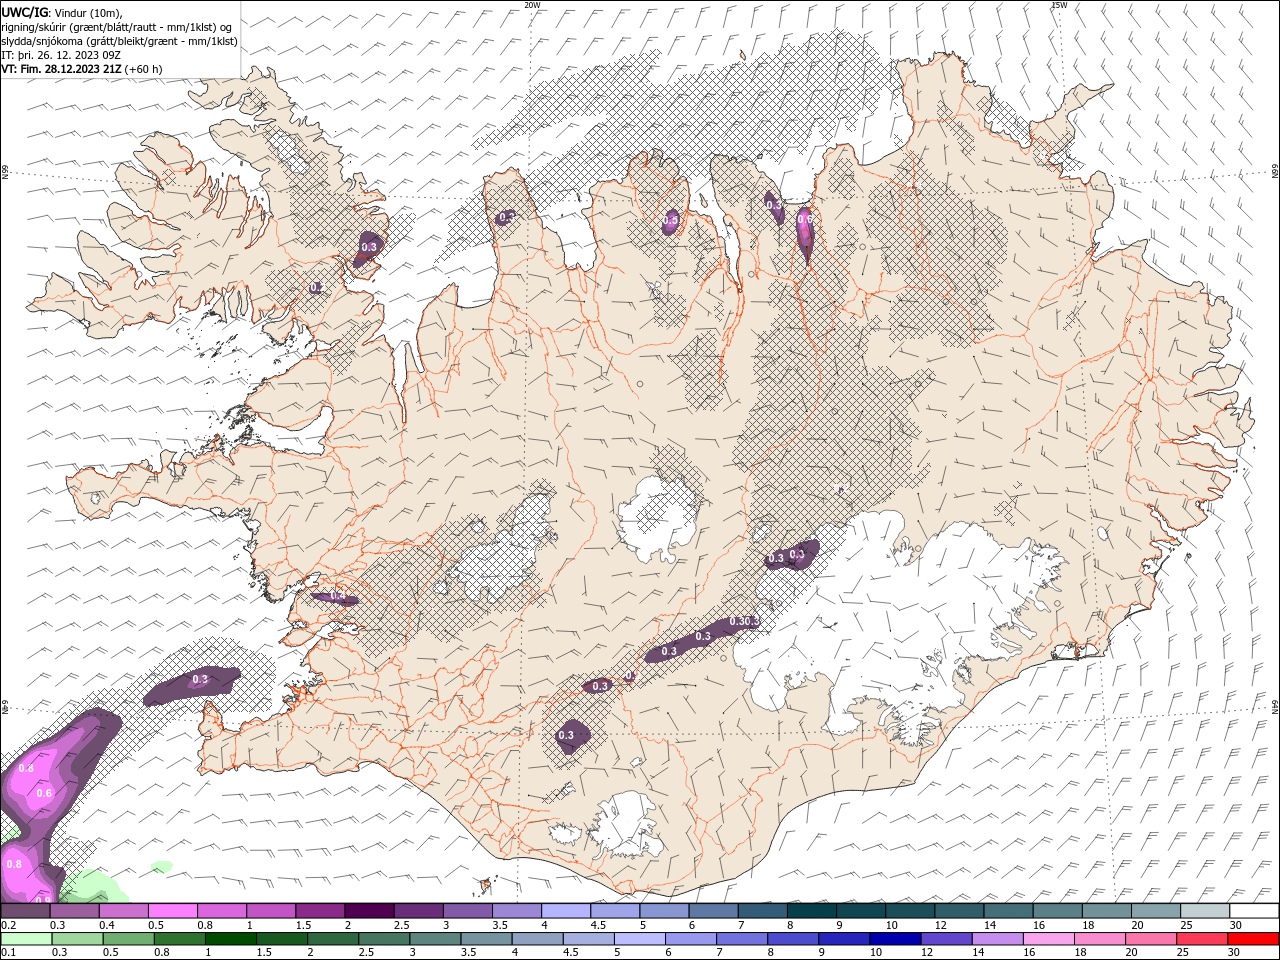The height and width of the screenshot is (960, 1280).
Task: Select the snow legend swatch between 1.5 and 2
Action: (x=320, y=911)
